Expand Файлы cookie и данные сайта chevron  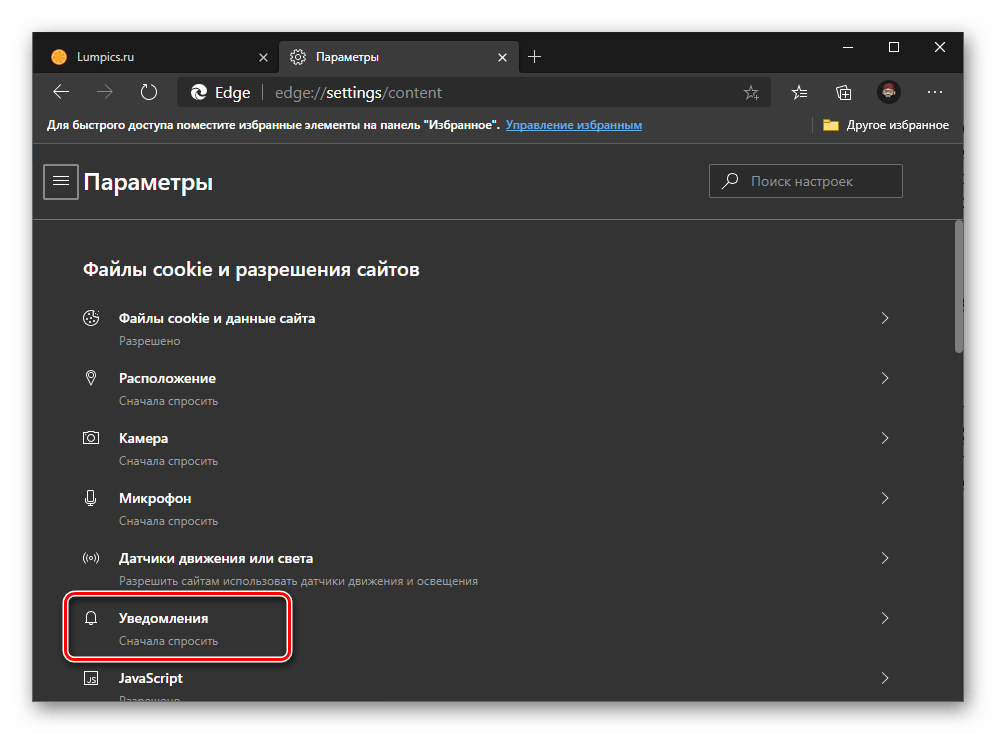pyautogui.click(x=884, y=318)
